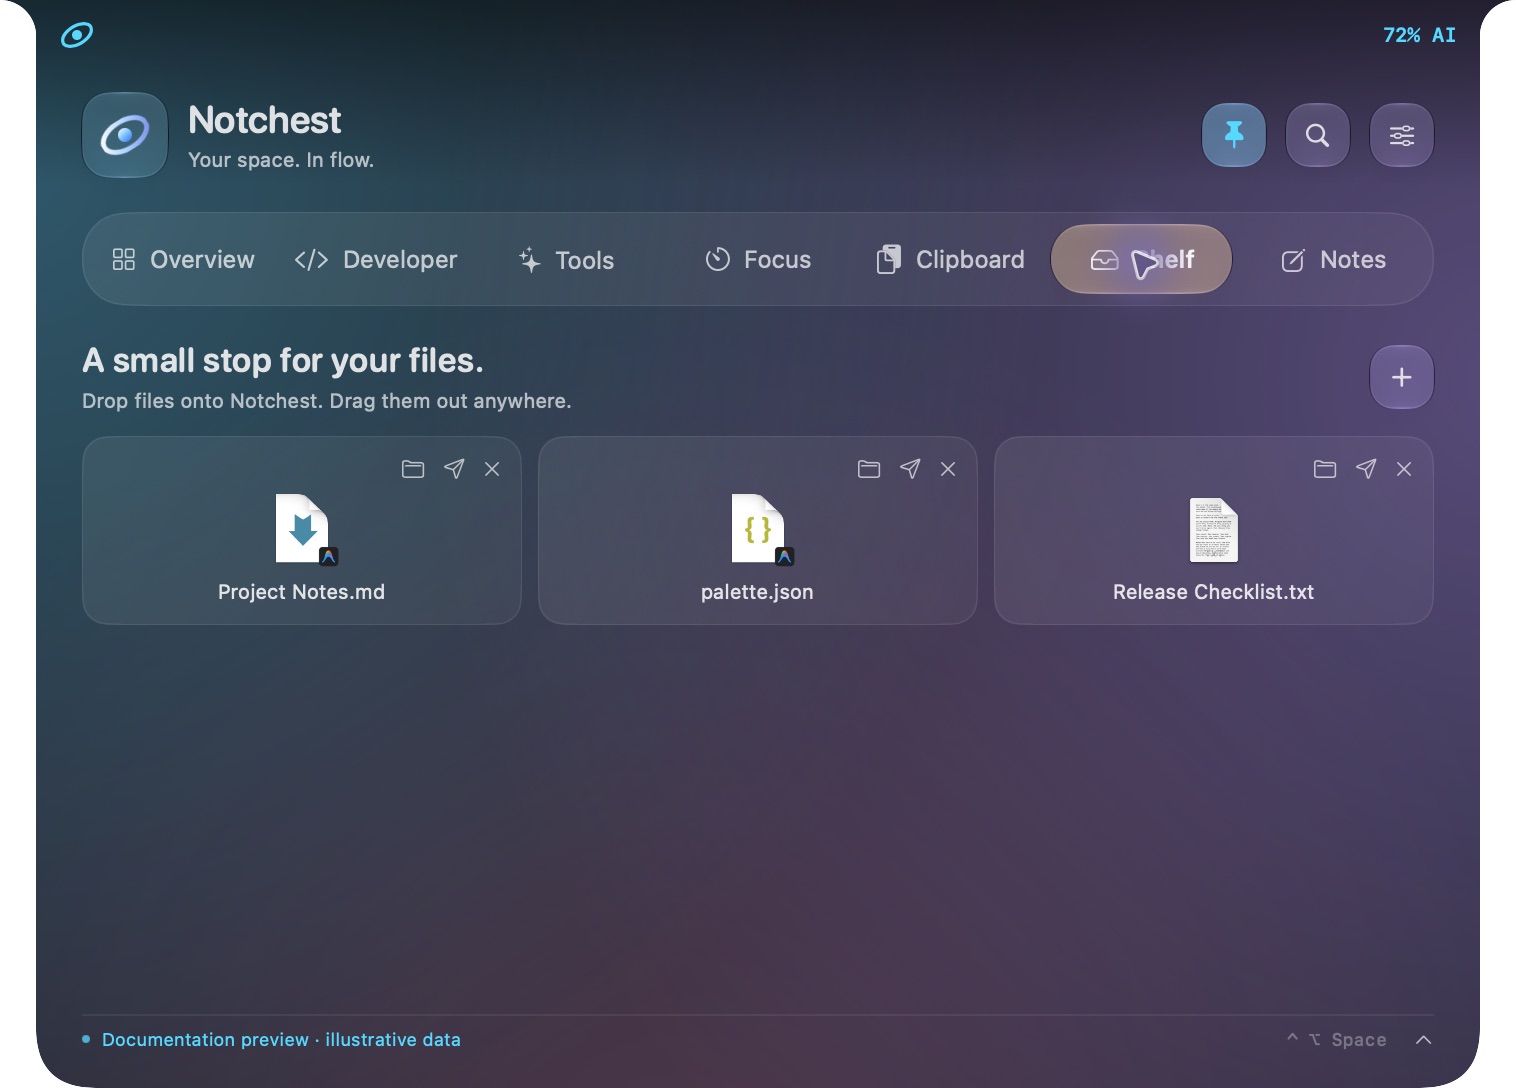Click the 'Release Checklist.txt' file name

[x=1213, y=592]
